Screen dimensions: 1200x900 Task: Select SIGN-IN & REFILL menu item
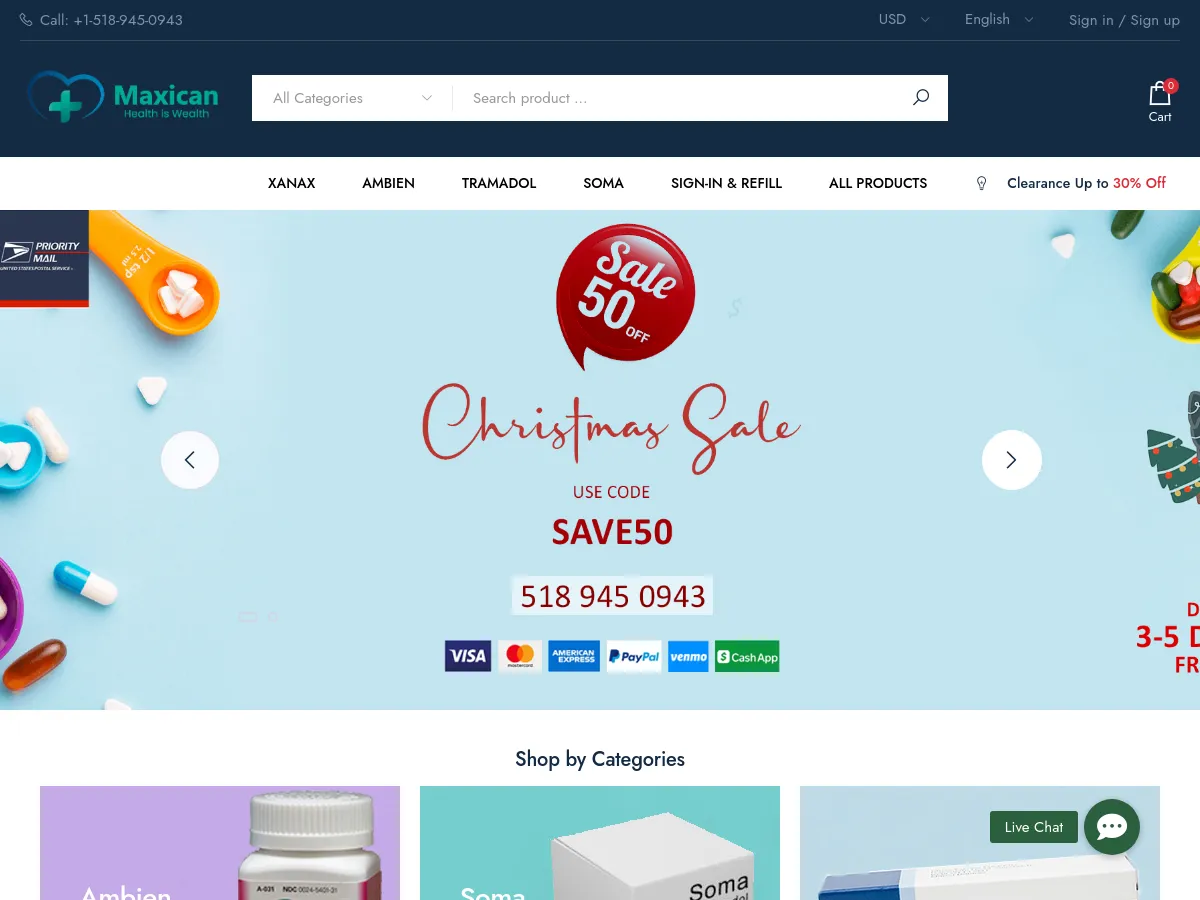pyautogui.click(x=727, y=183)
